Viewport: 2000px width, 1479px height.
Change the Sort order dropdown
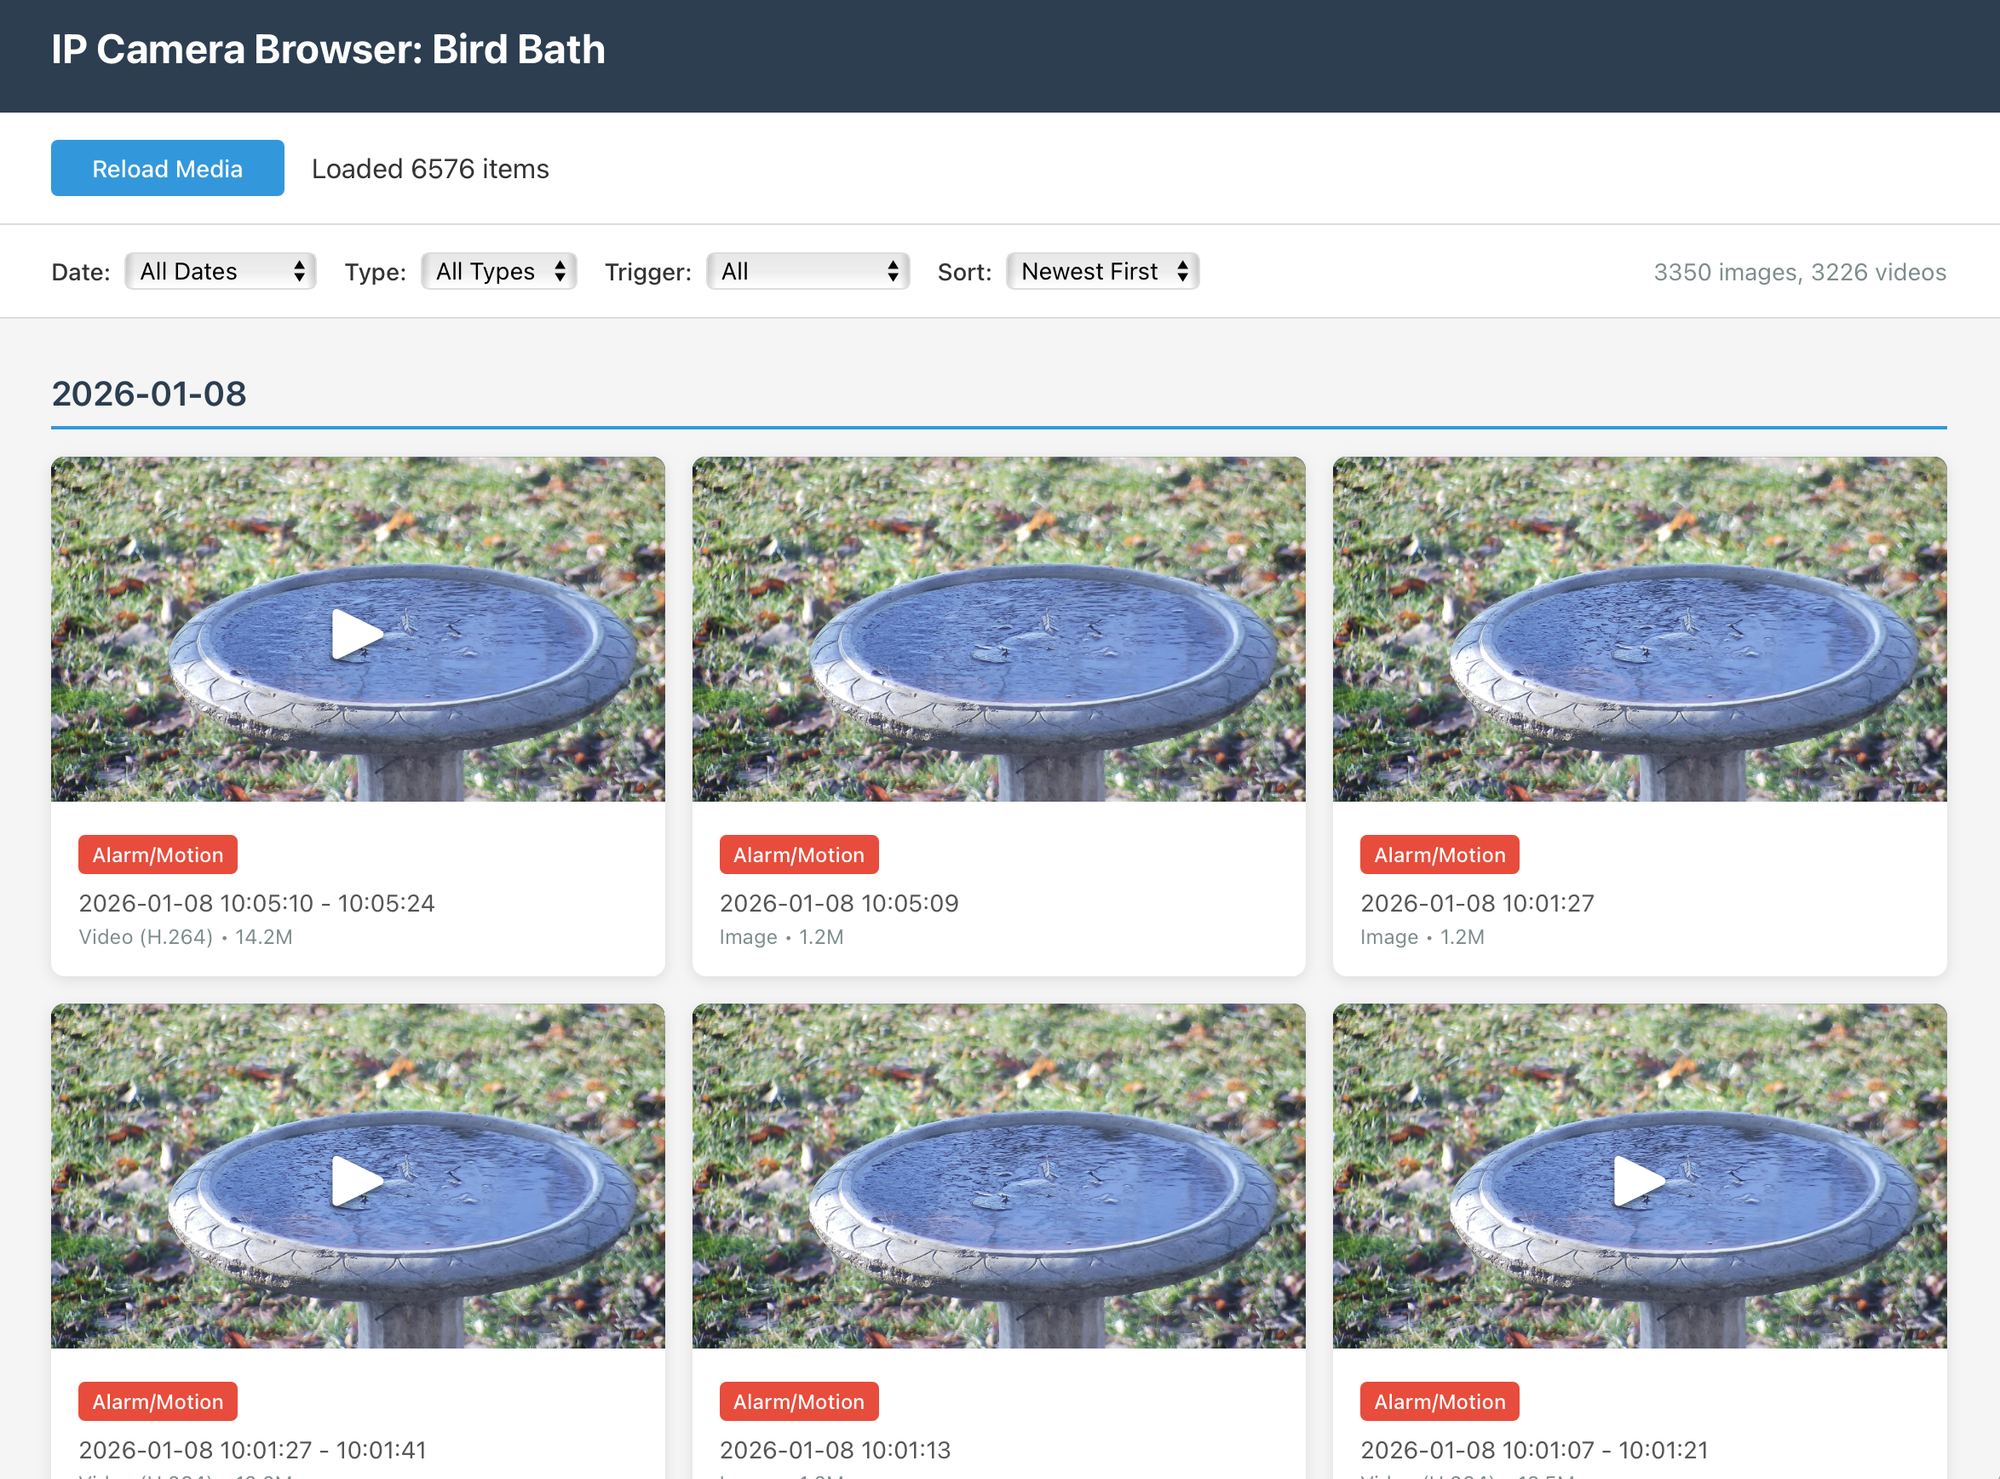pyautogui.click(x=1102, y=271)
